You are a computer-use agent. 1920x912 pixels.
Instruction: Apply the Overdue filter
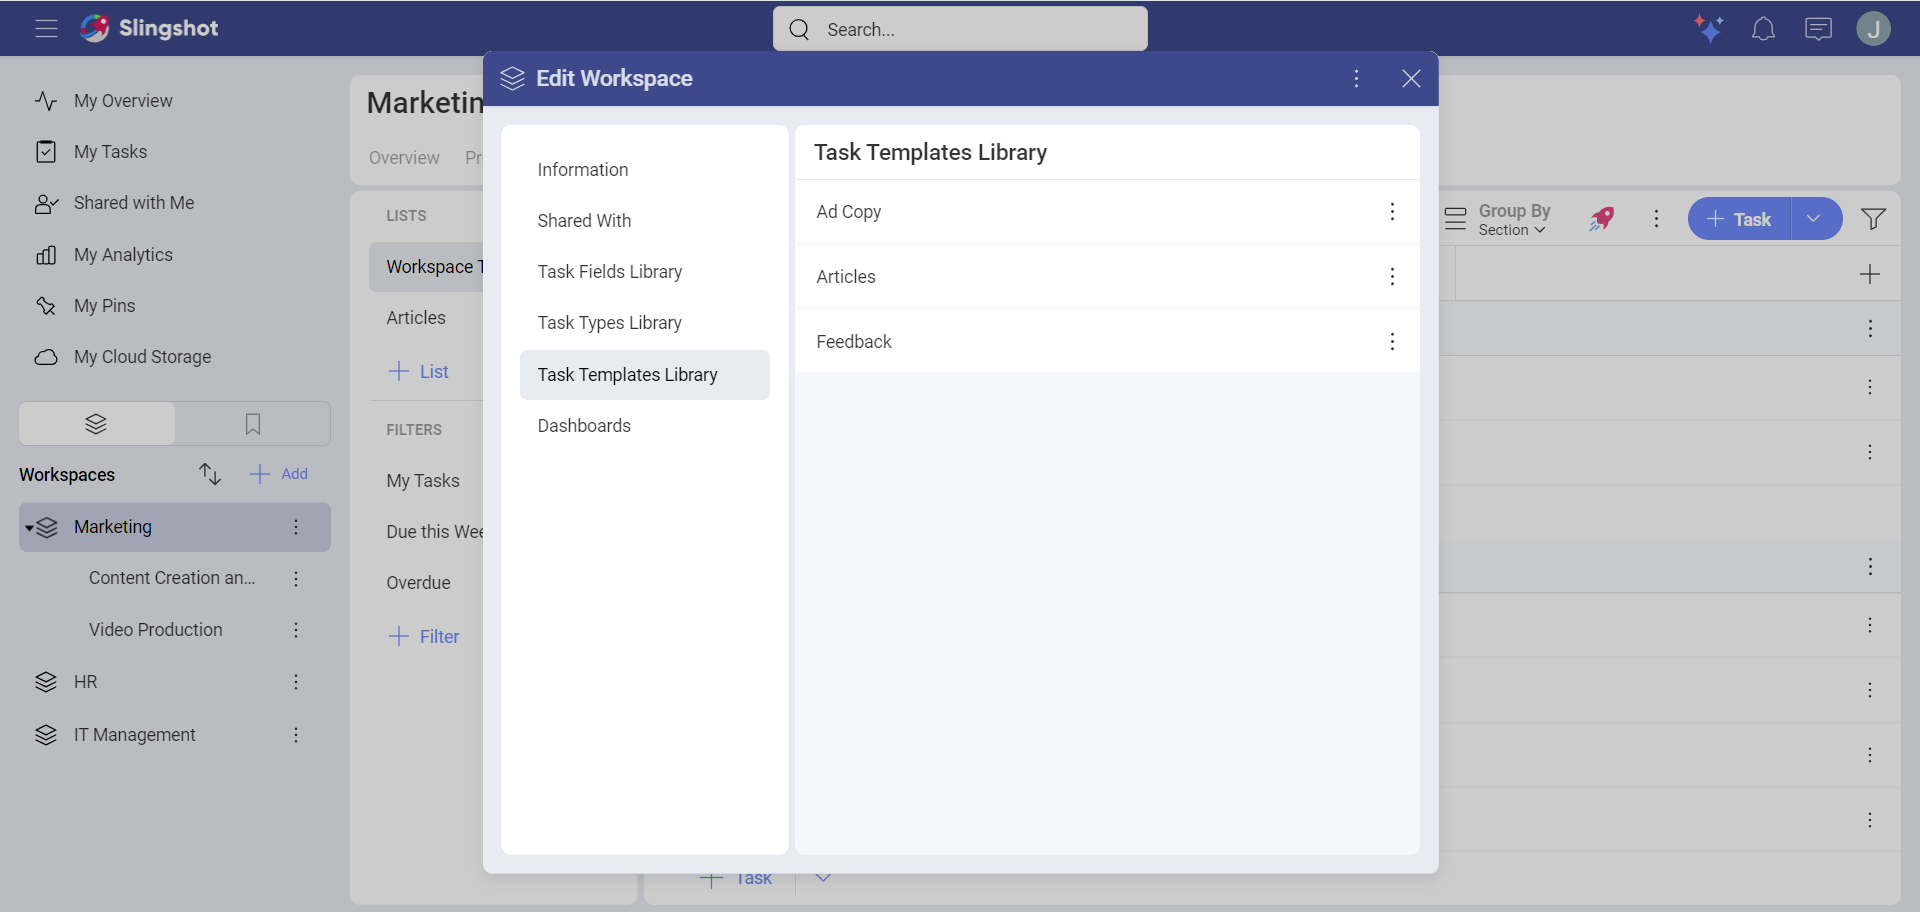pyautogui.click(x=418, y=583)
